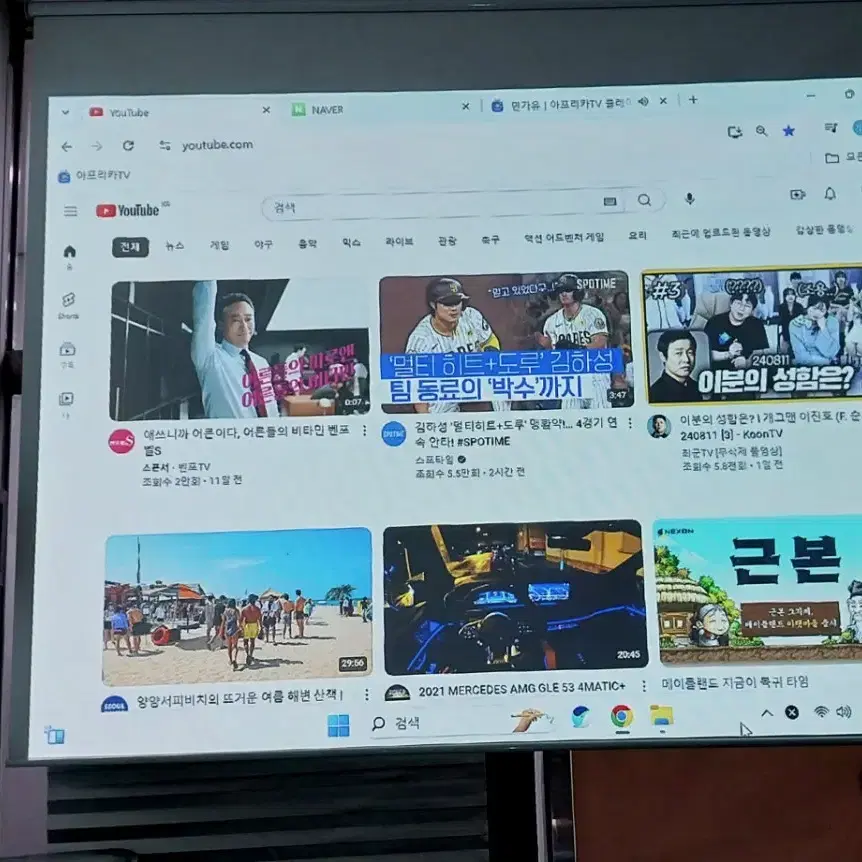Open options menu for 양양서피비치 video
The width and height of the screenshot is (862, 862).
(367, 695)
